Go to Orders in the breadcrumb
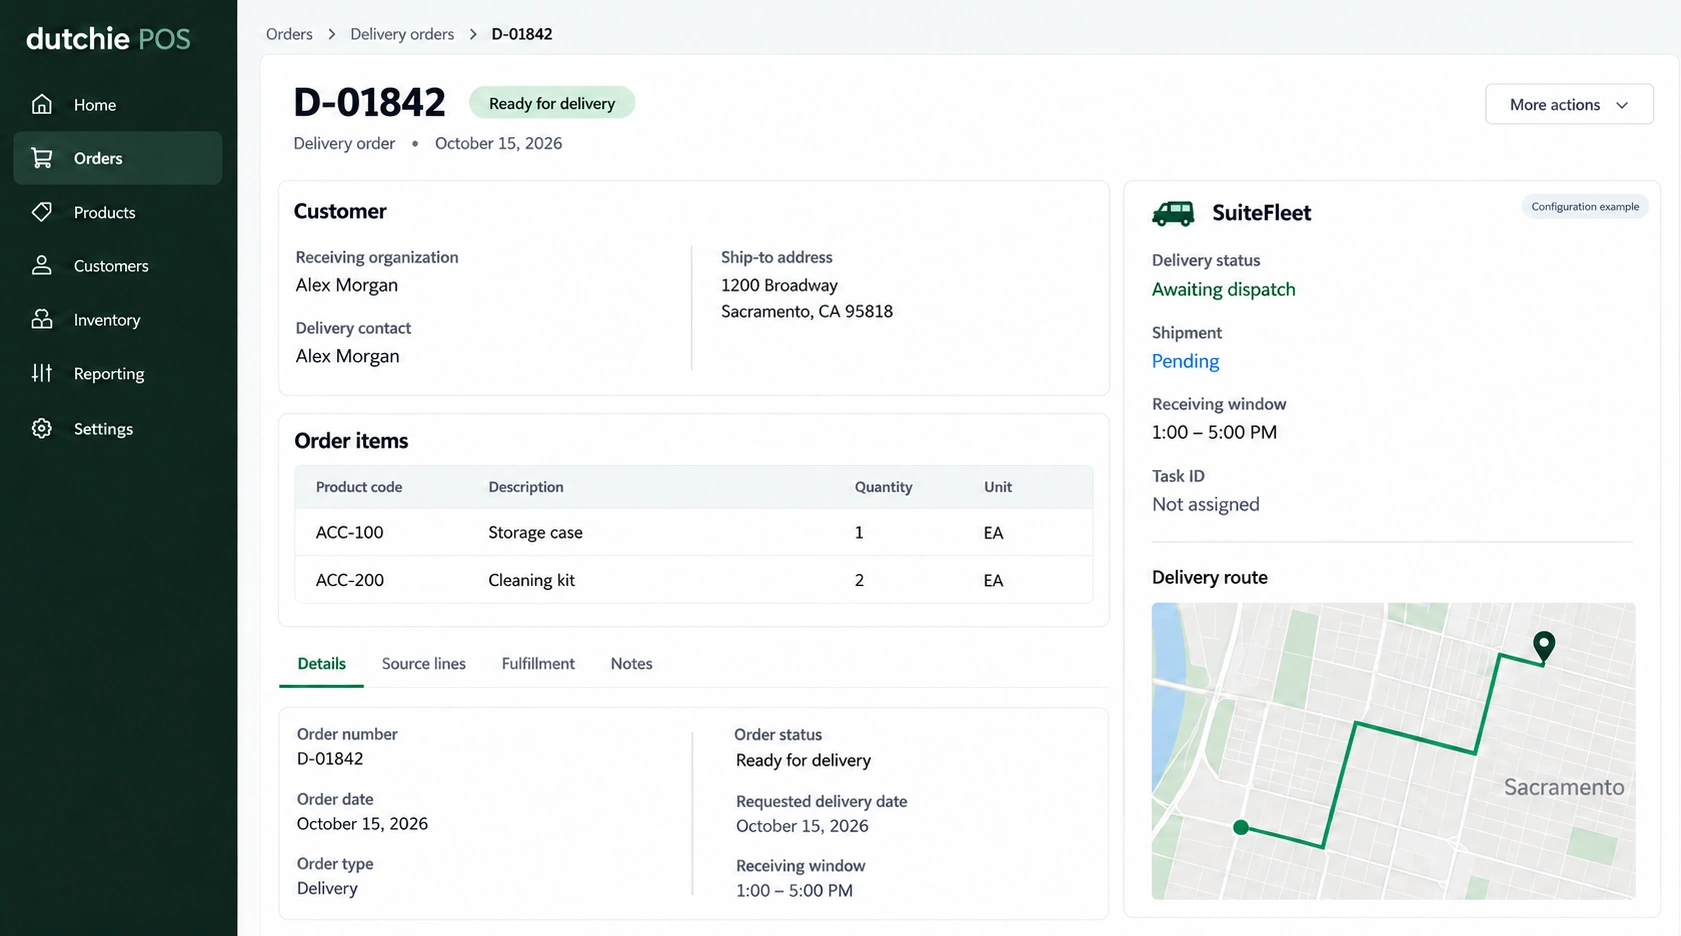The height and width of the screenshot is (936, 1681). [x=289, y=34]
